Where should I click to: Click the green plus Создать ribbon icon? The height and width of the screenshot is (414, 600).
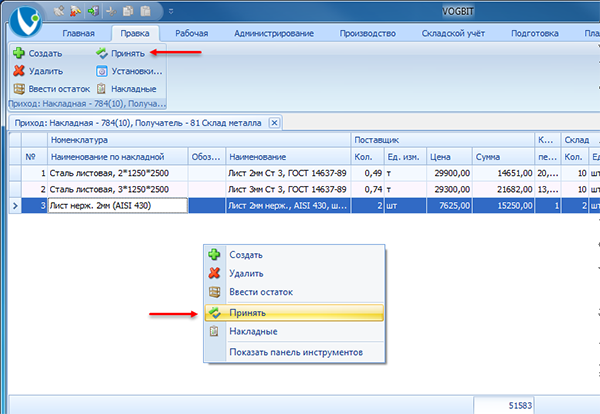[x=19, y=52]
